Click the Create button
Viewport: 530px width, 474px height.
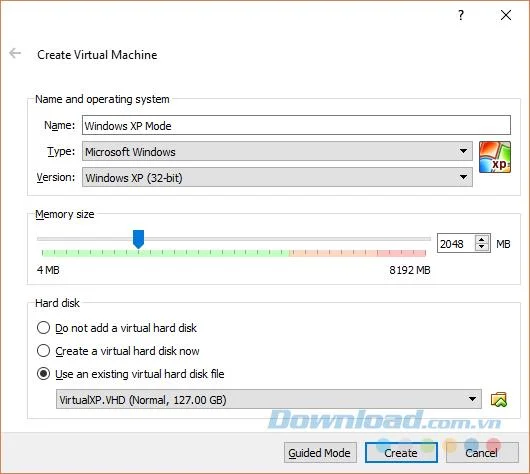point(401,453)
